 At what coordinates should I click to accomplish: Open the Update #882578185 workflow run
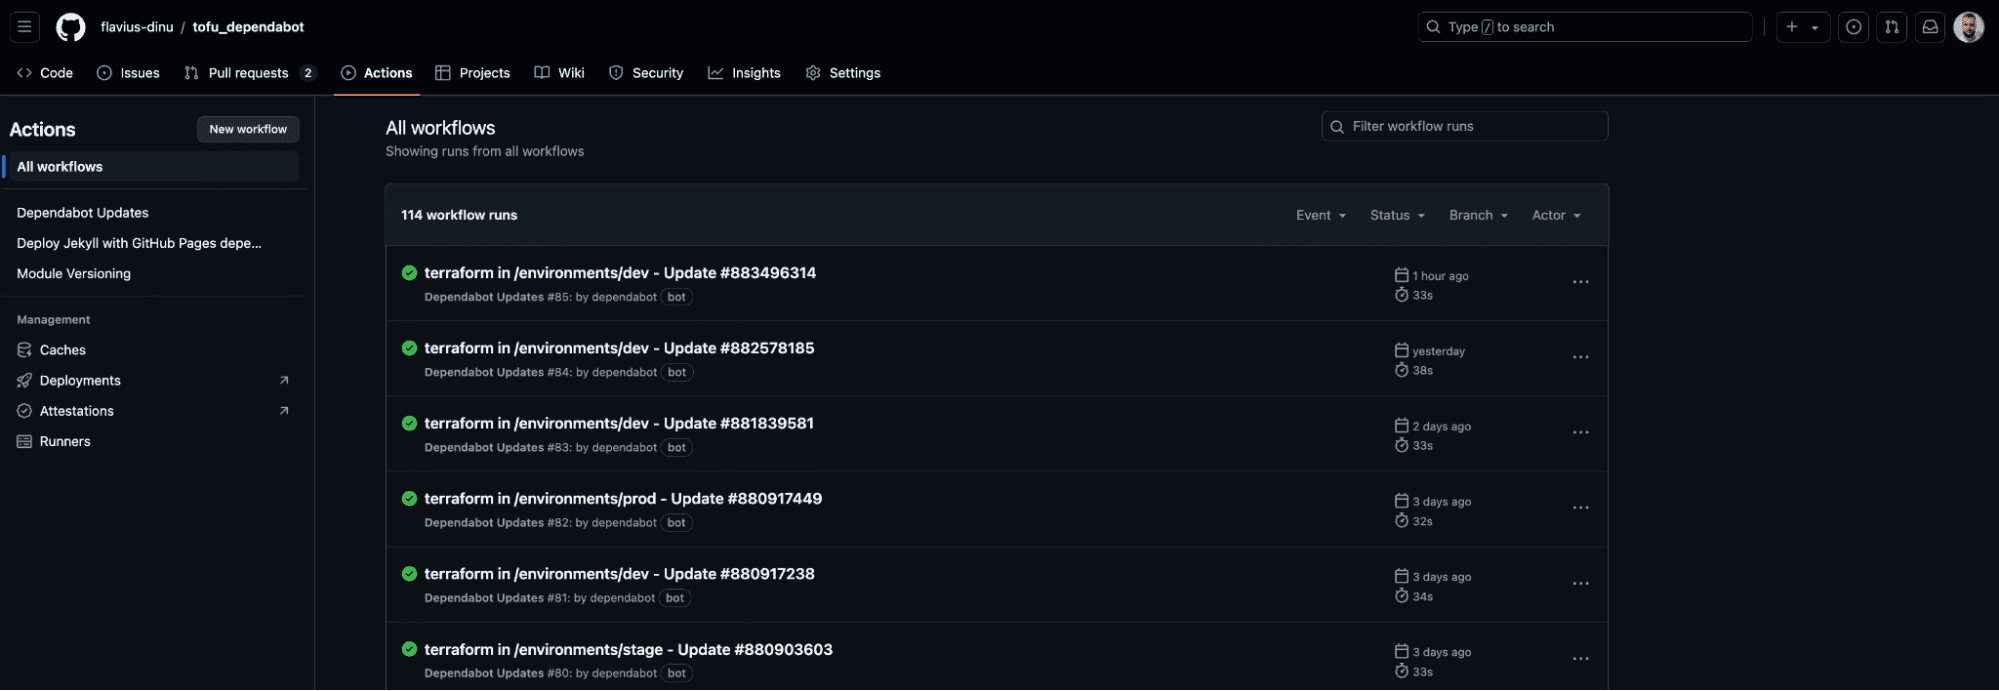619,348
